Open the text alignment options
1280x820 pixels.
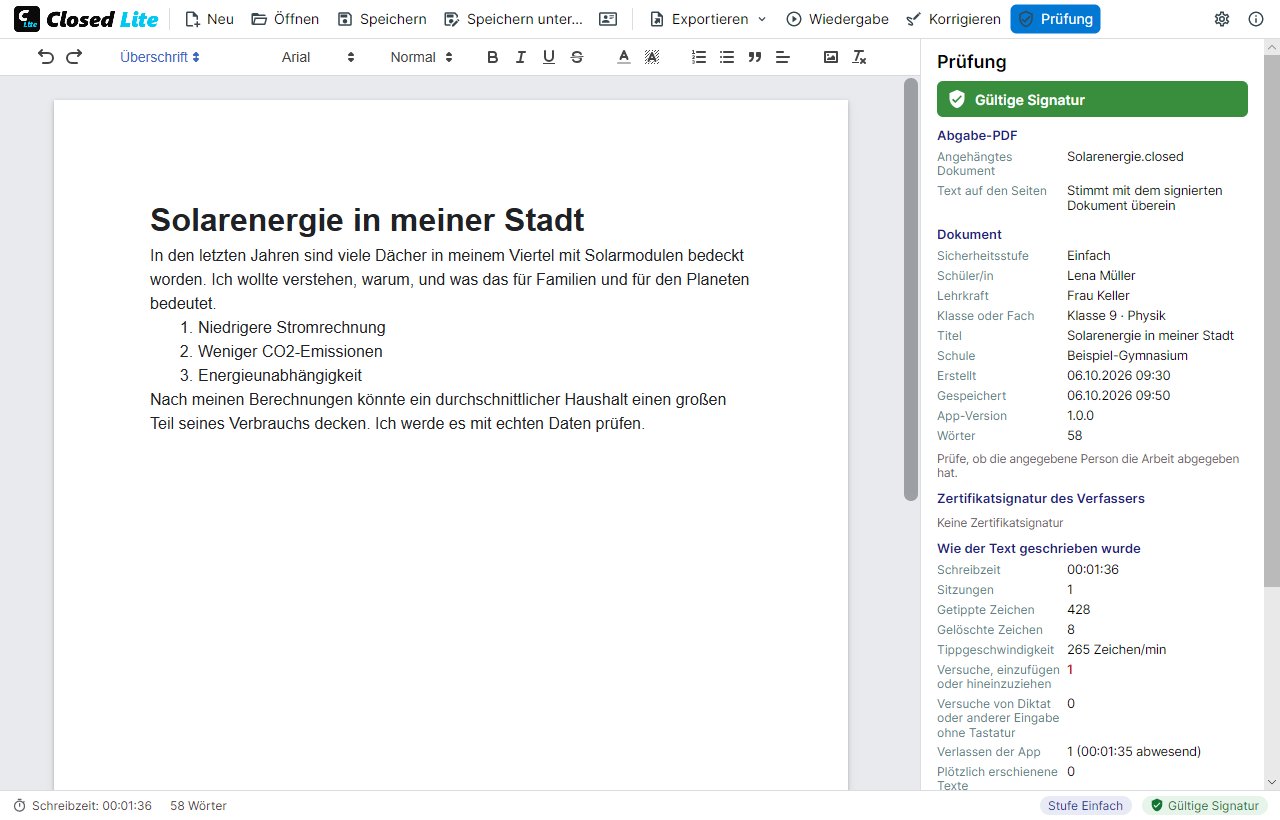click(783, 57)
